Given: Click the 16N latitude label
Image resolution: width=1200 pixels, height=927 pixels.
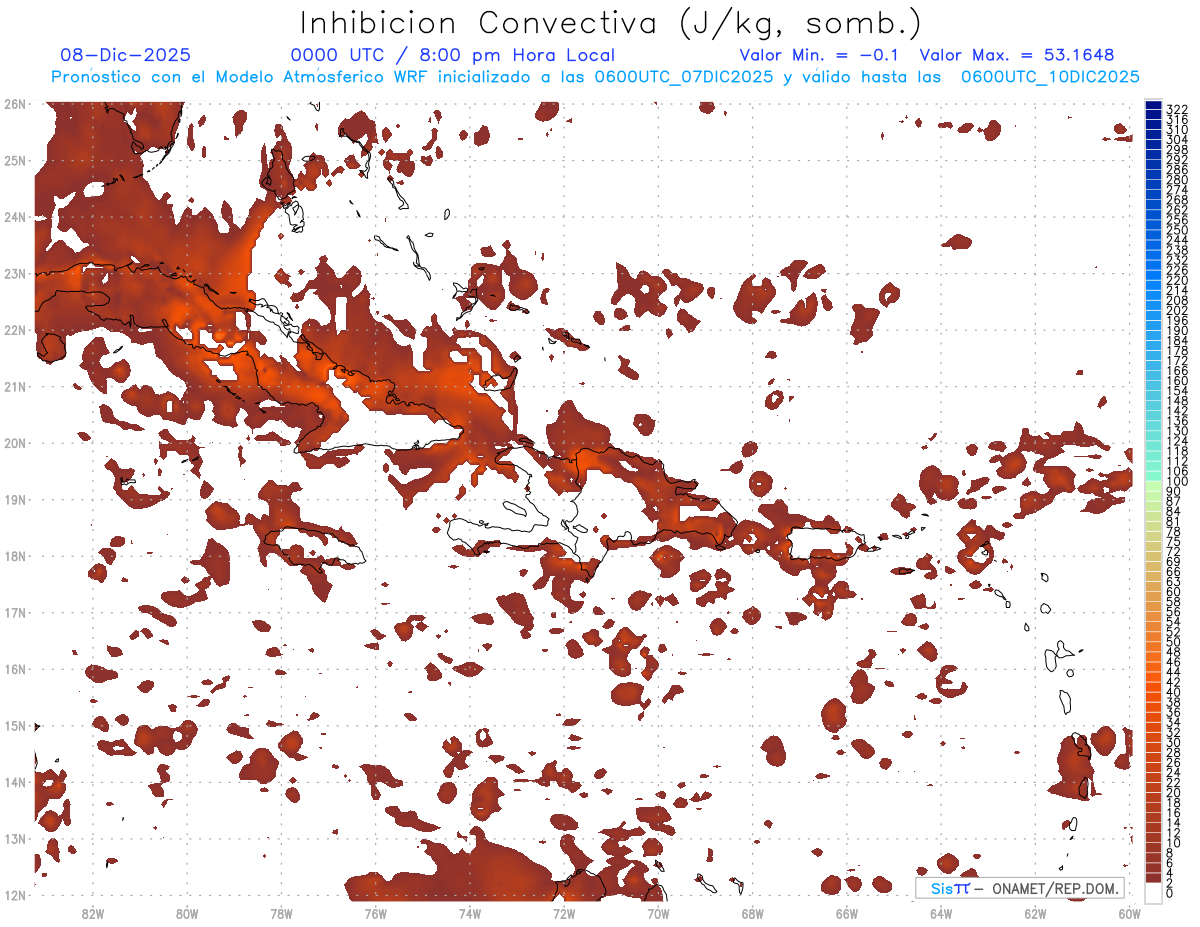Looking at the screenshot, I should (x=14, y=669).
